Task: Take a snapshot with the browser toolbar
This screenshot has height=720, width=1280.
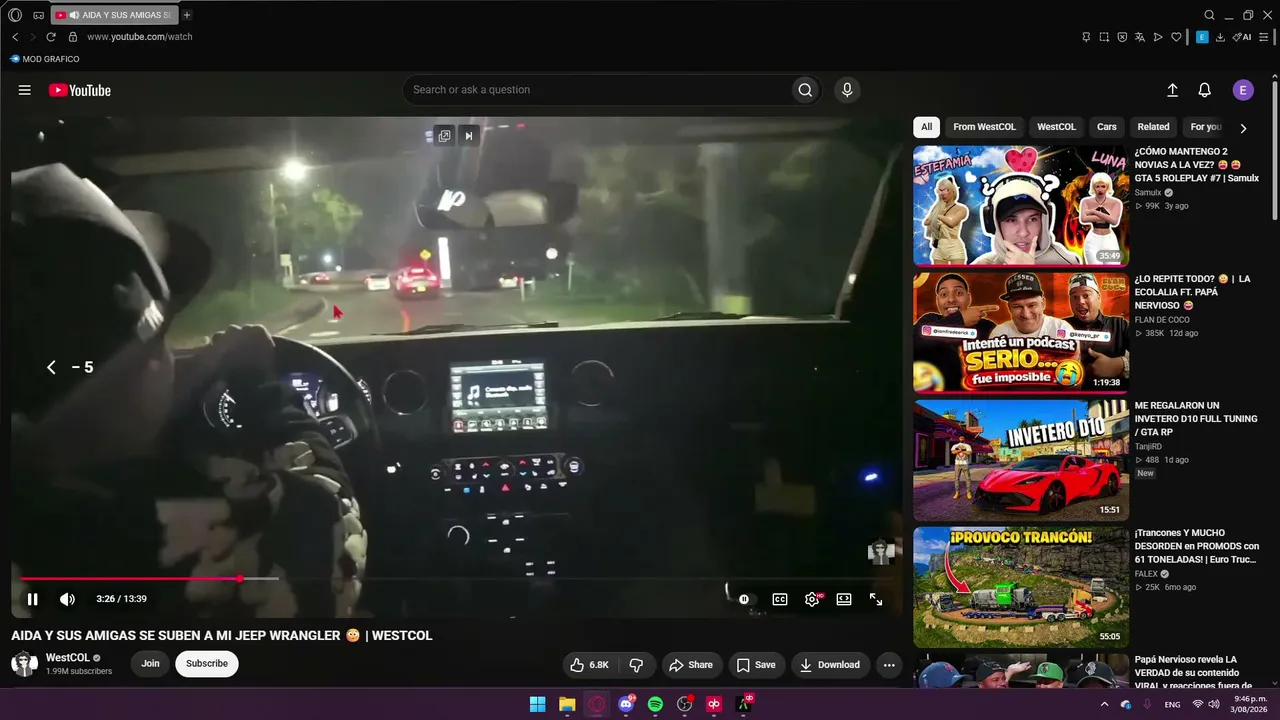Action: click(x=1104, y=37)
